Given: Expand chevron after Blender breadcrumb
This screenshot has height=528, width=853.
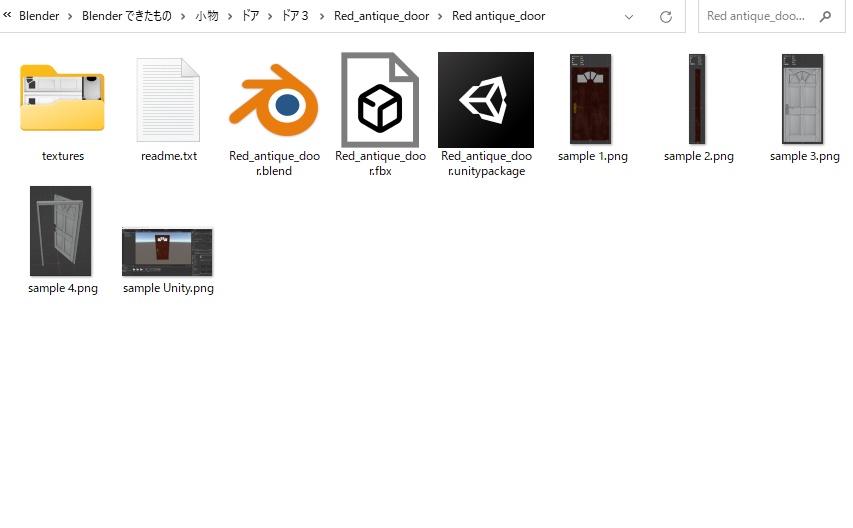Looking at the screenshot, I should 70,17.
